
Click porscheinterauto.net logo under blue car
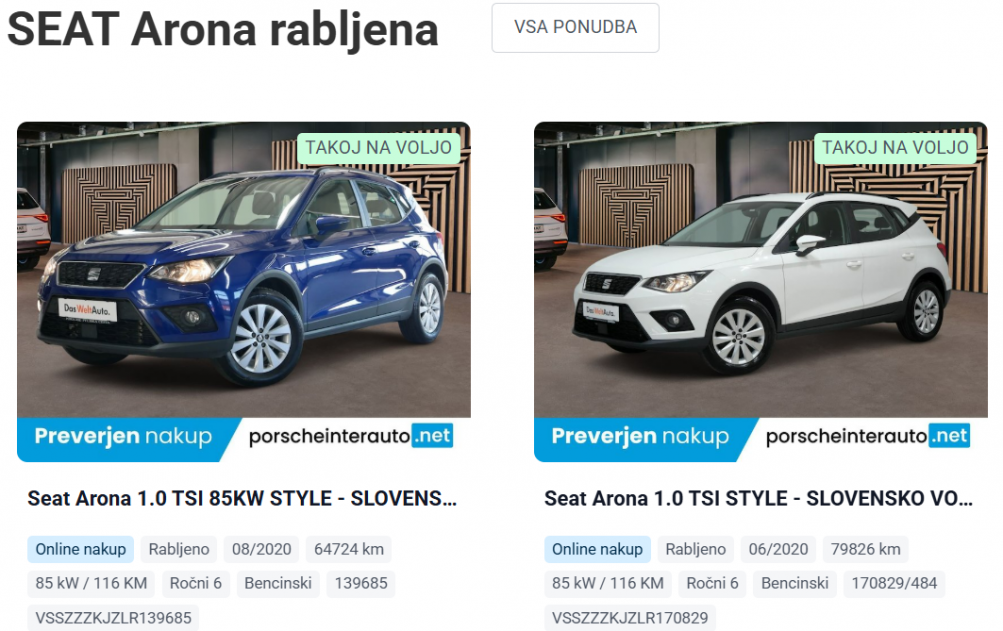(351, 436)
